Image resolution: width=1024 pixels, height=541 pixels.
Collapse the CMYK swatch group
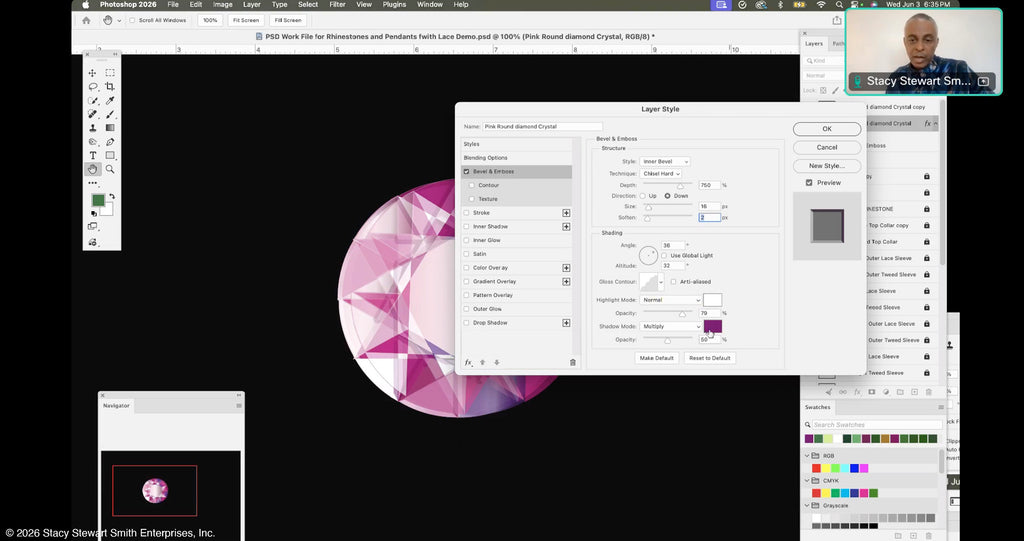tap(807, 480)
